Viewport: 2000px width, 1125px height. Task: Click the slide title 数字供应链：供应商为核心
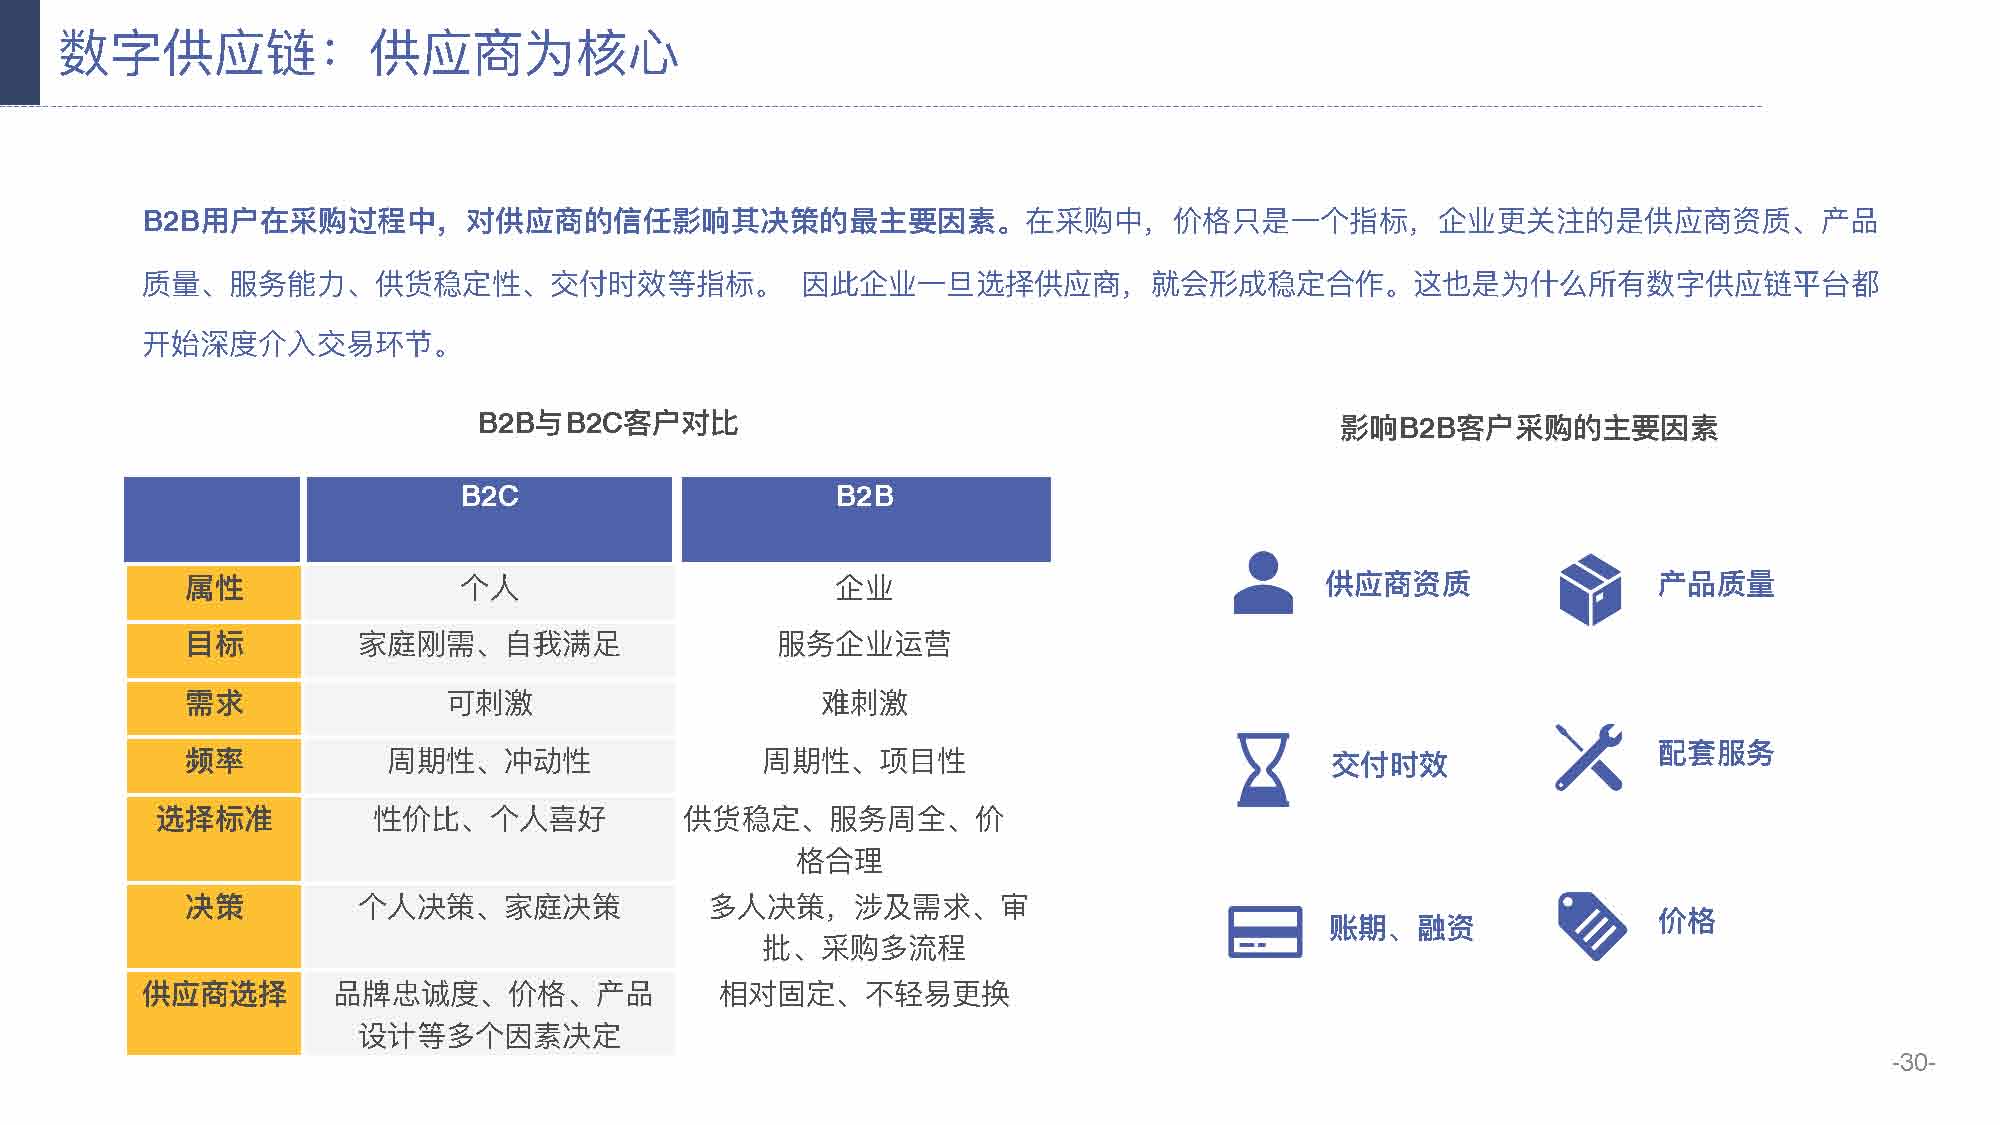tap(368, 53)
